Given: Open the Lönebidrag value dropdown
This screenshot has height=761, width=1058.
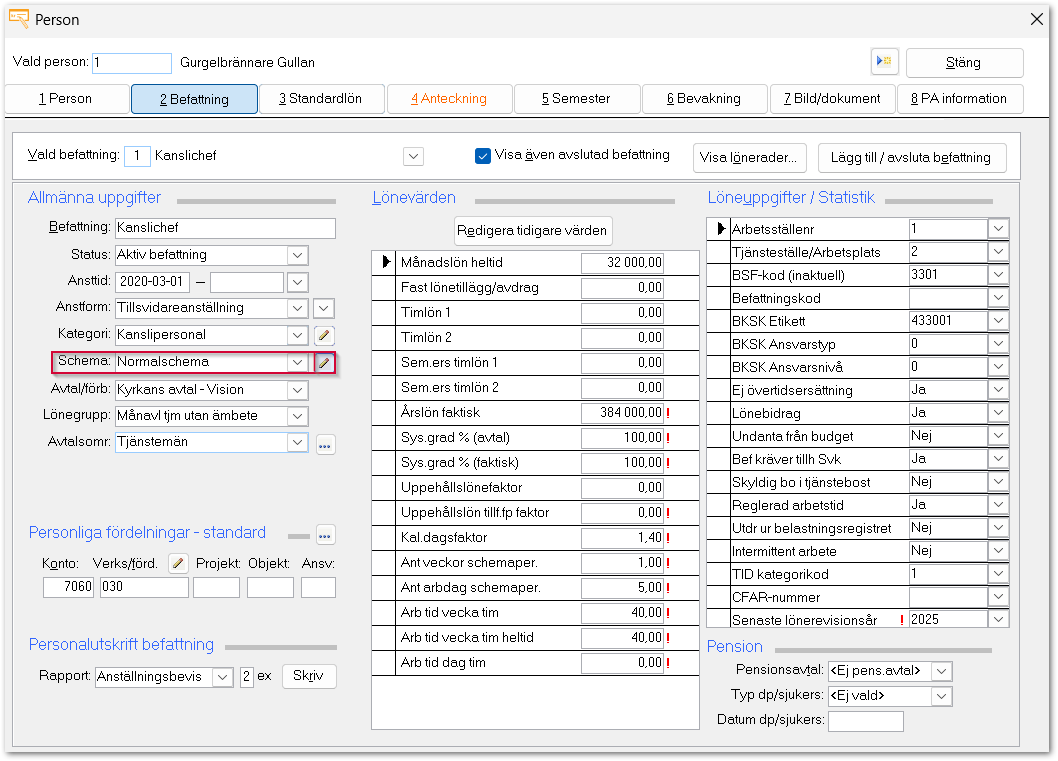Looking at the screenshot, I should [998, 413].
